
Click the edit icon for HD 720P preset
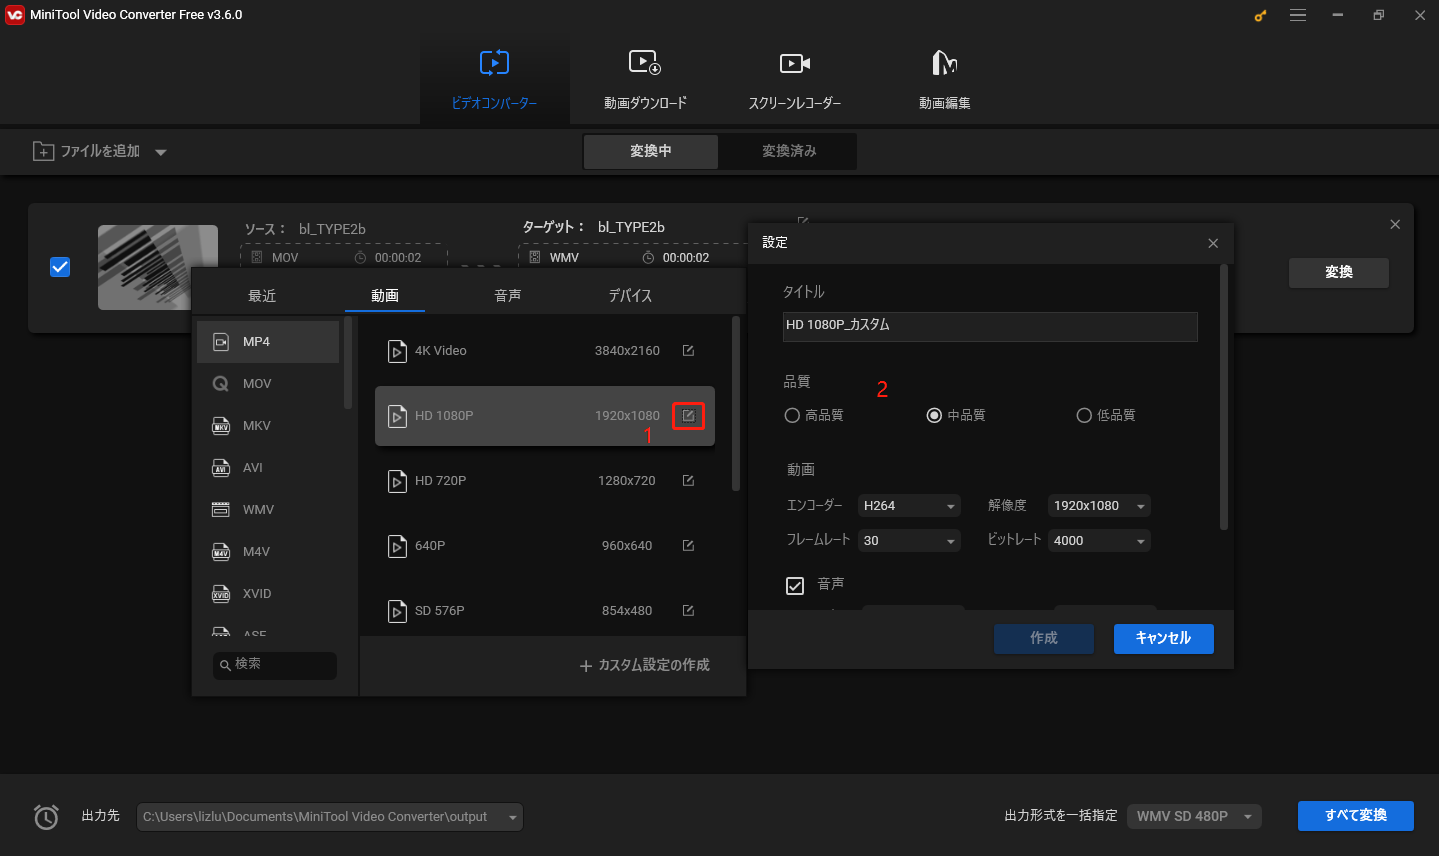coord(688,481)
